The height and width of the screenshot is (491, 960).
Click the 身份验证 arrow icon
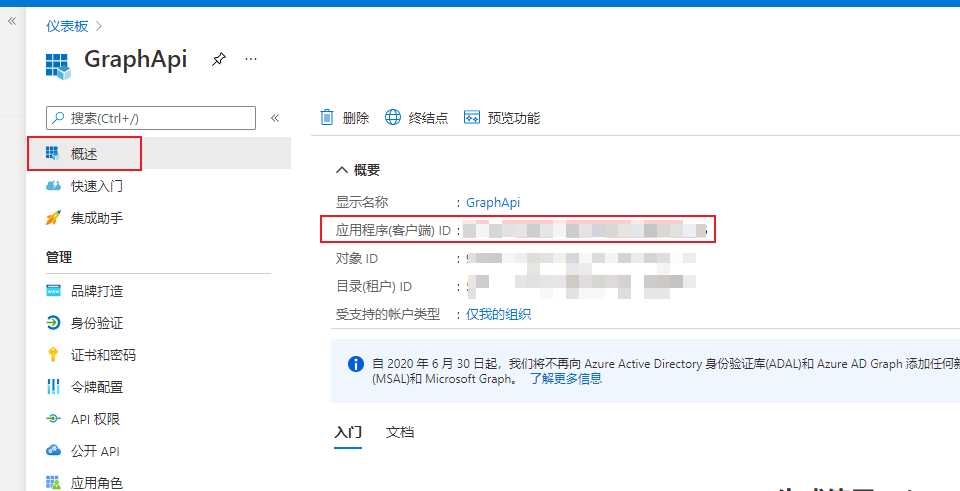(53, 323)
